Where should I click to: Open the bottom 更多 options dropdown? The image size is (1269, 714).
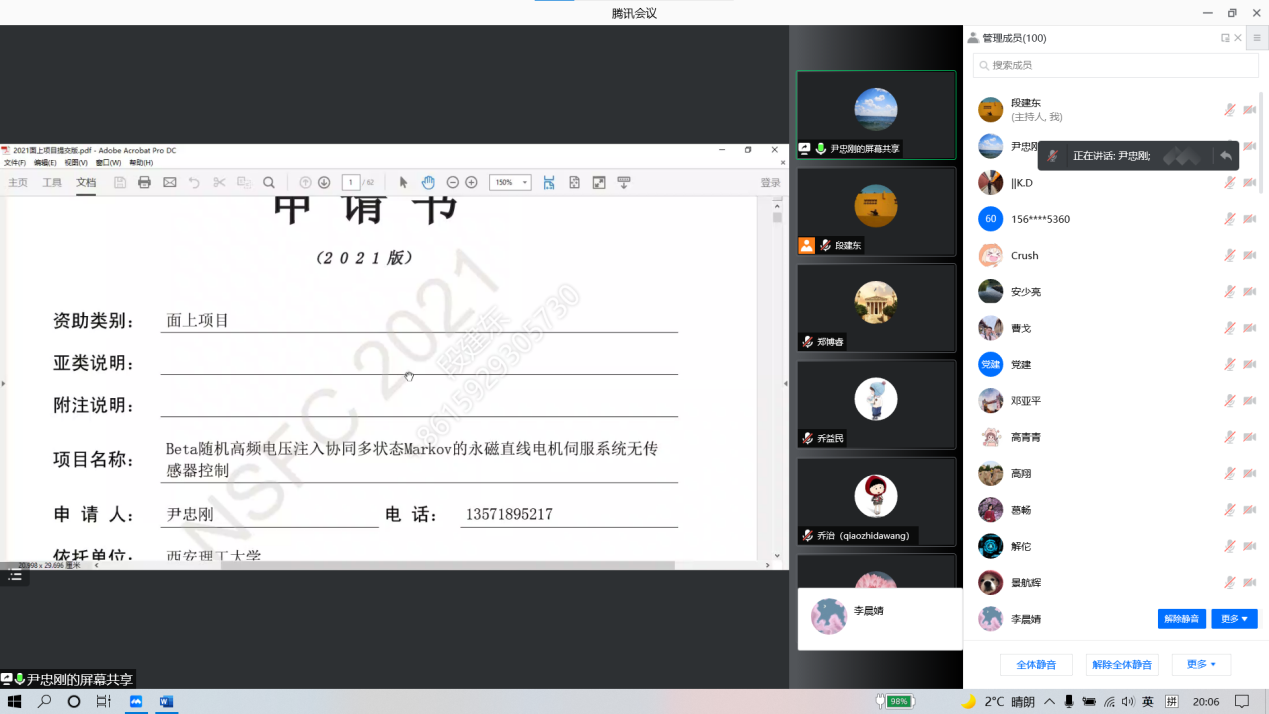point(1201,665)
